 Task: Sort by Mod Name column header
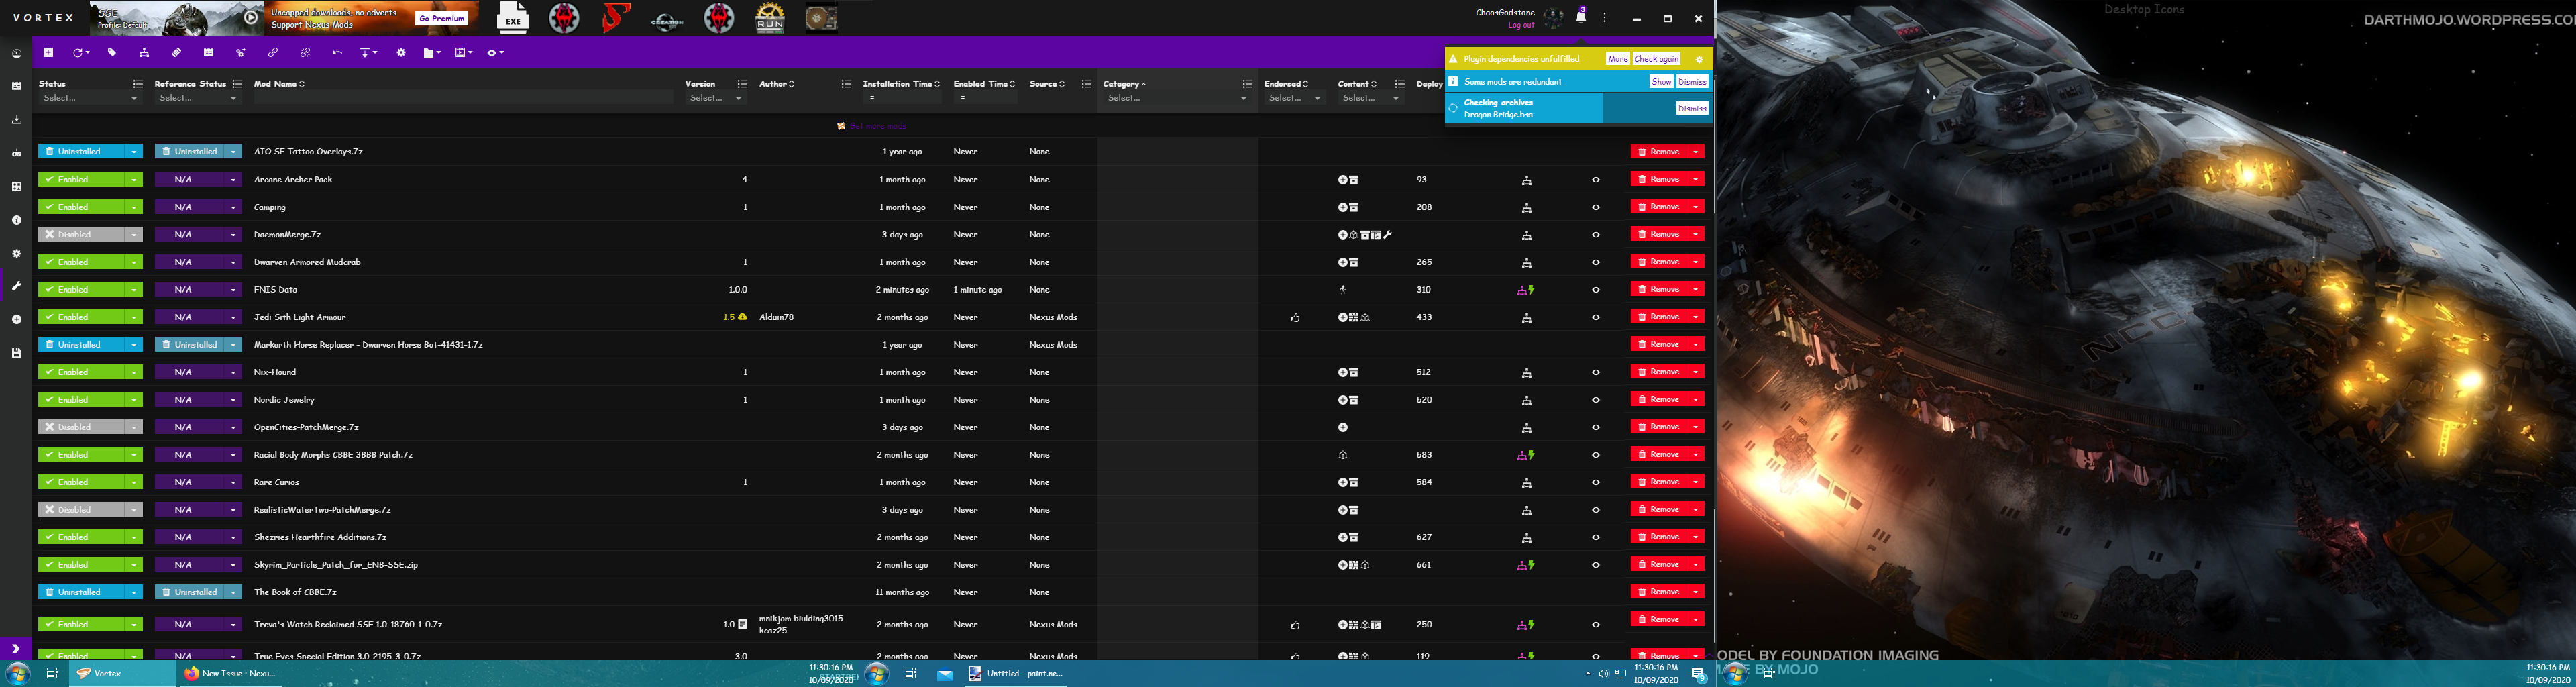(279, 84)
